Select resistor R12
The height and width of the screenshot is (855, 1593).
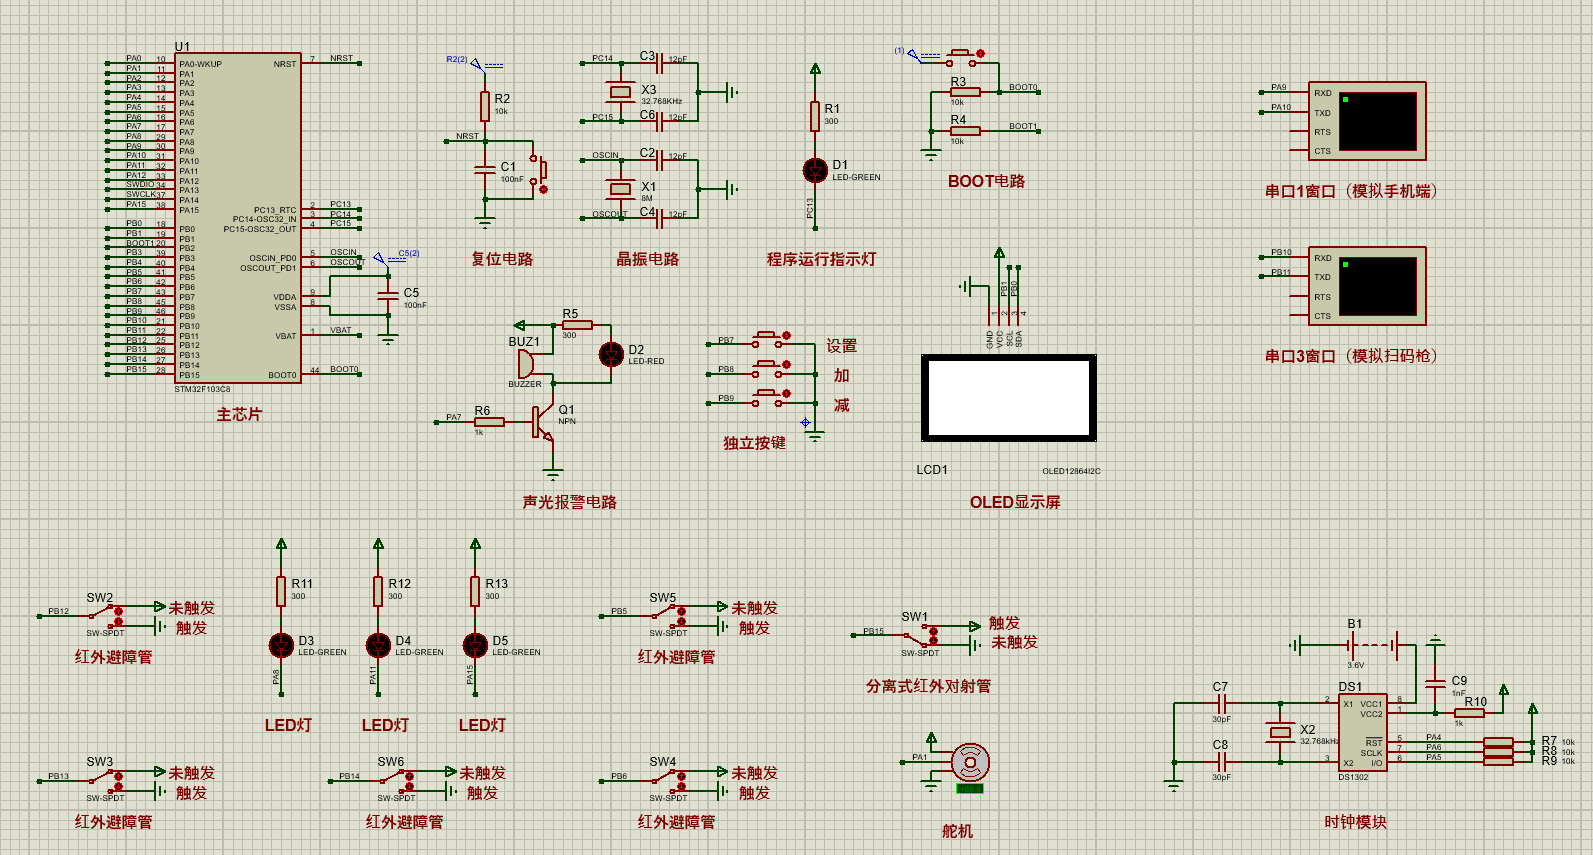click(x=378, y=591)
